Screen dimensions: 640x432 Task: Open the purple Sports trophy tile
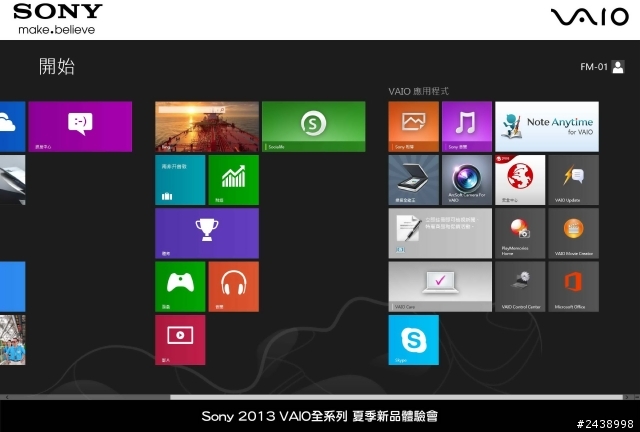pos(207,233)
